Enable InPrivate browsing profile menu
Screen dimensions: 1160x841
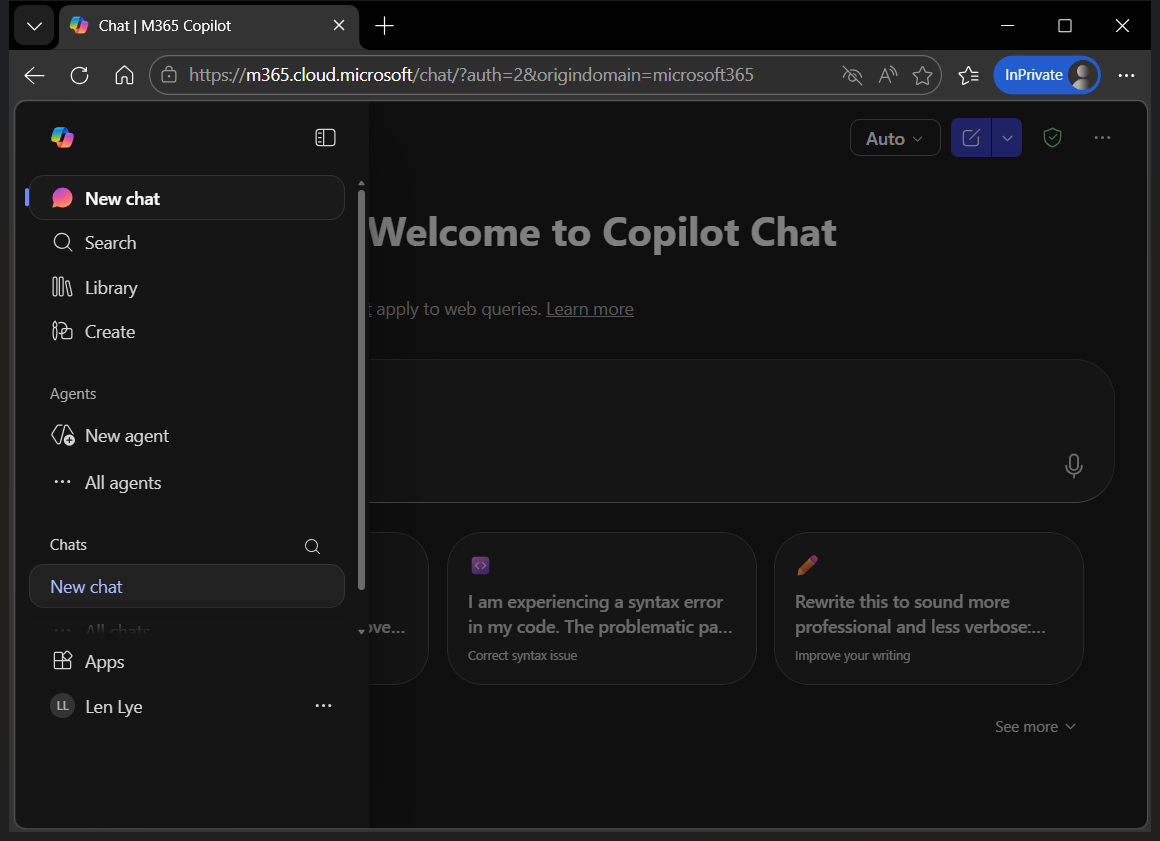(1047, 75)
